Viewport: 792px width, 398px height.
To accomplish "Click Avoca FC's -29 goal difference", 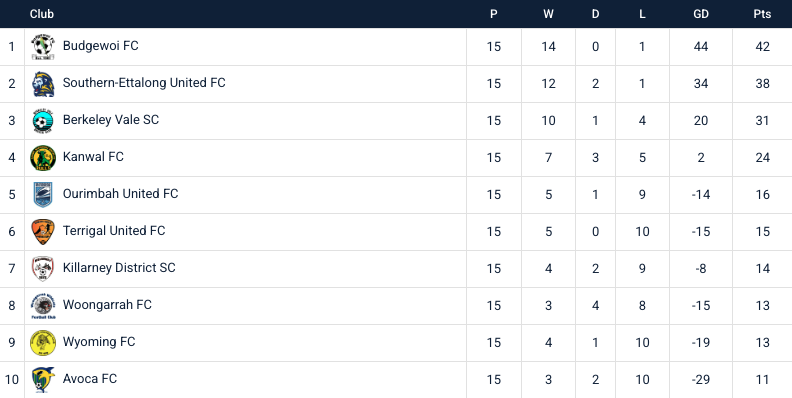I will [x=701, y=379].
